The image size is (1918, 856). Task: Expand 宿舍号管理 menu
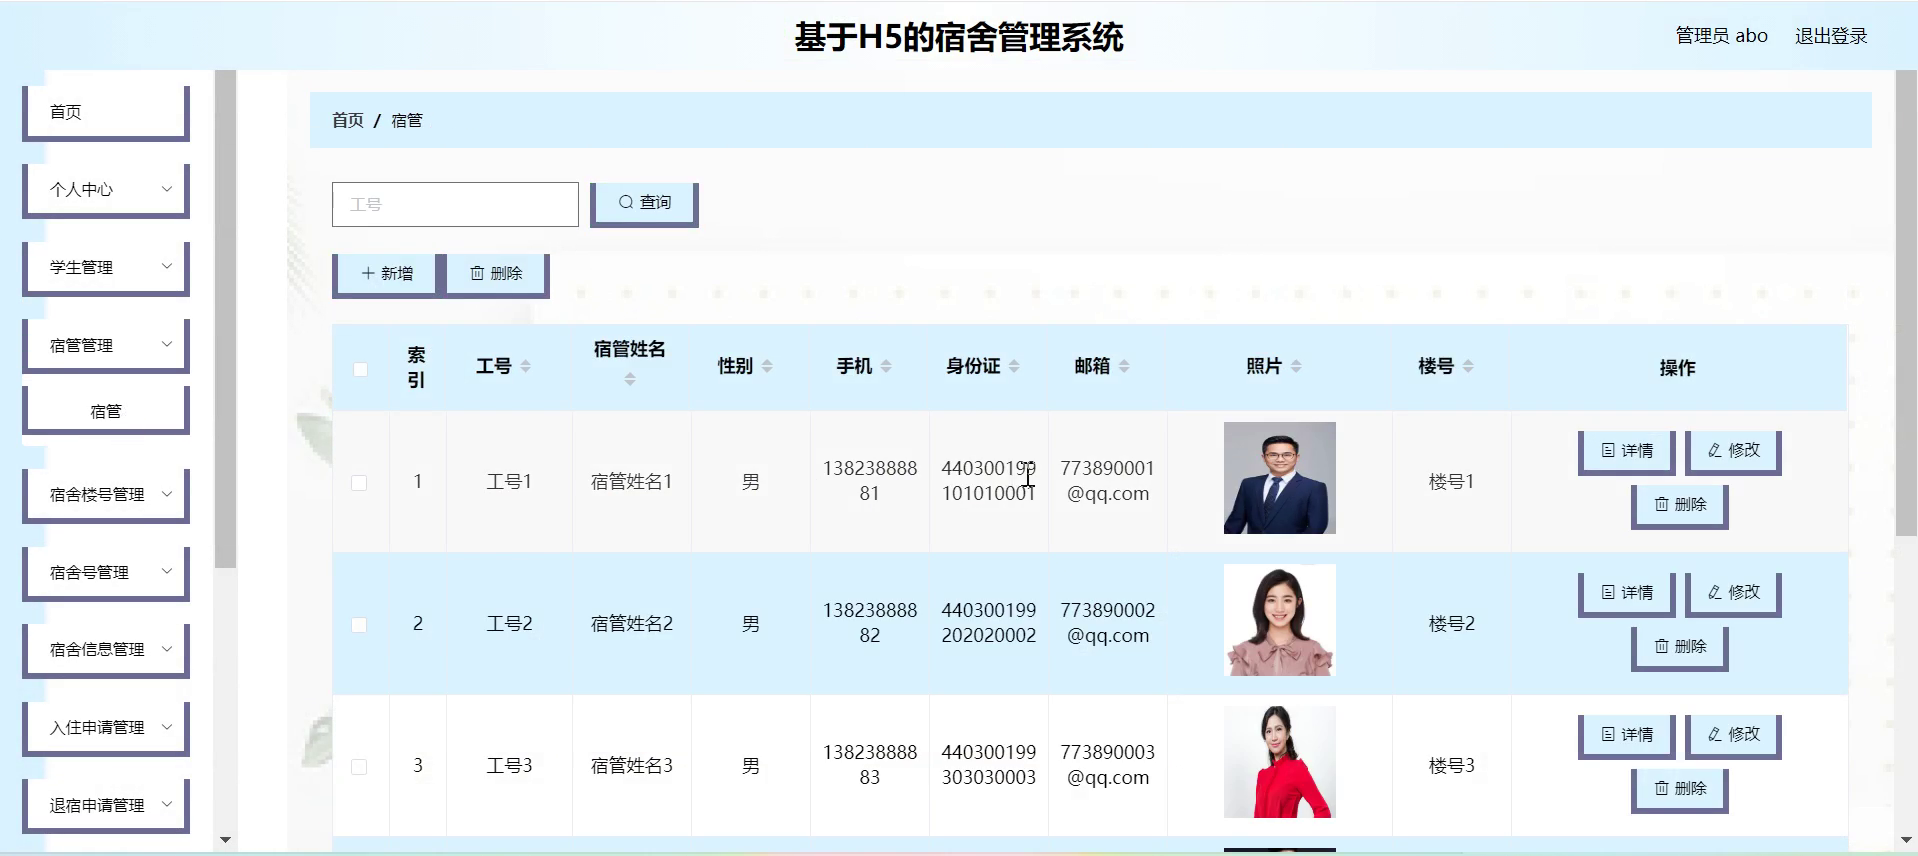[106, 572]
